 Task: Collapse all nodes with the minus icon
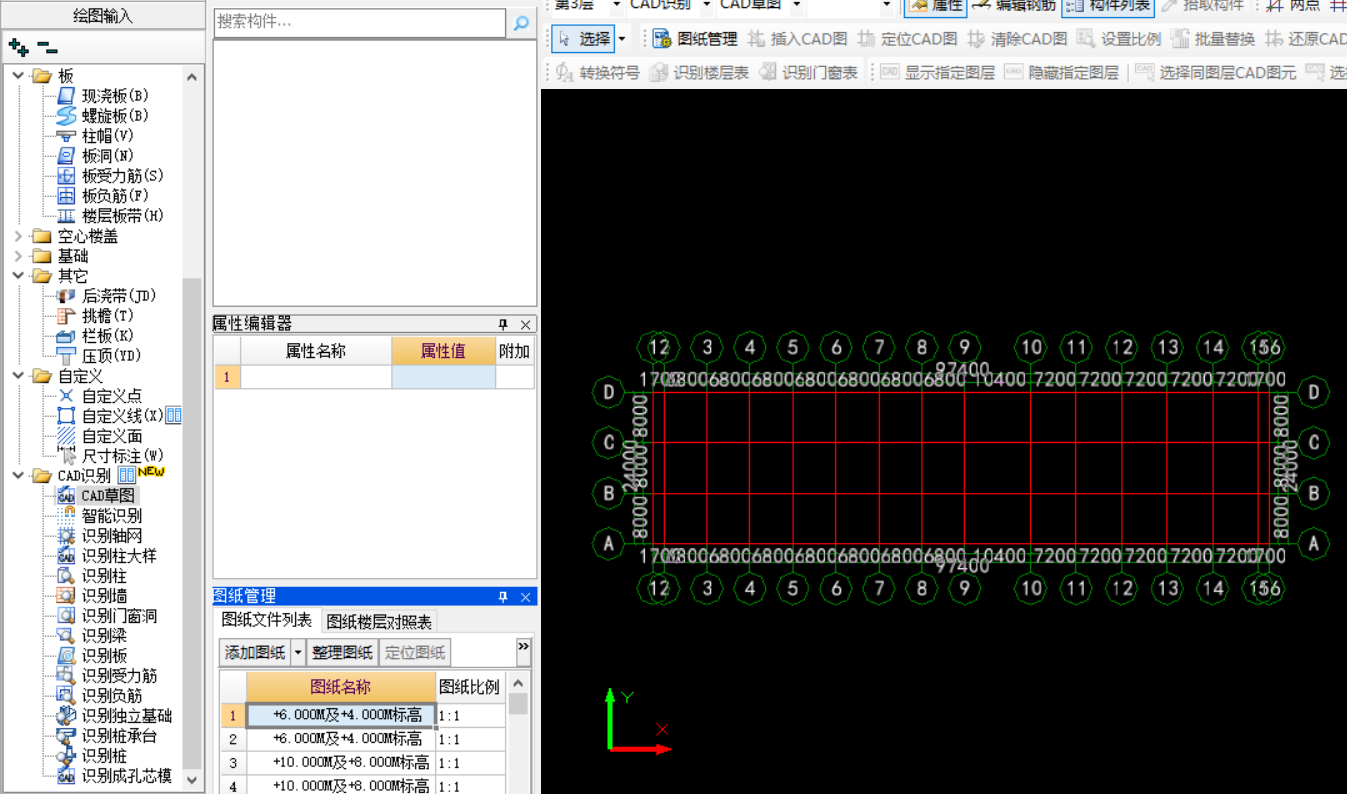click(x=47, y=47)
